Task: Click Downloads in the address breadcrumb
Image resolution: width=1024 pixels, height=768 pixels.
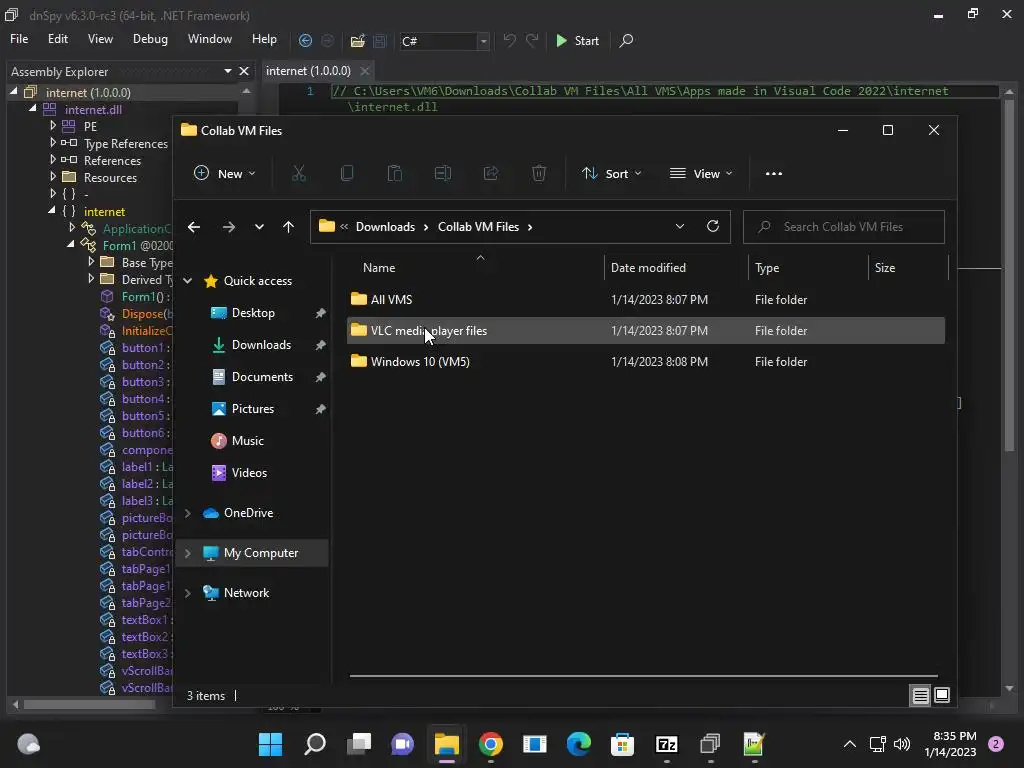Action: 385,227
